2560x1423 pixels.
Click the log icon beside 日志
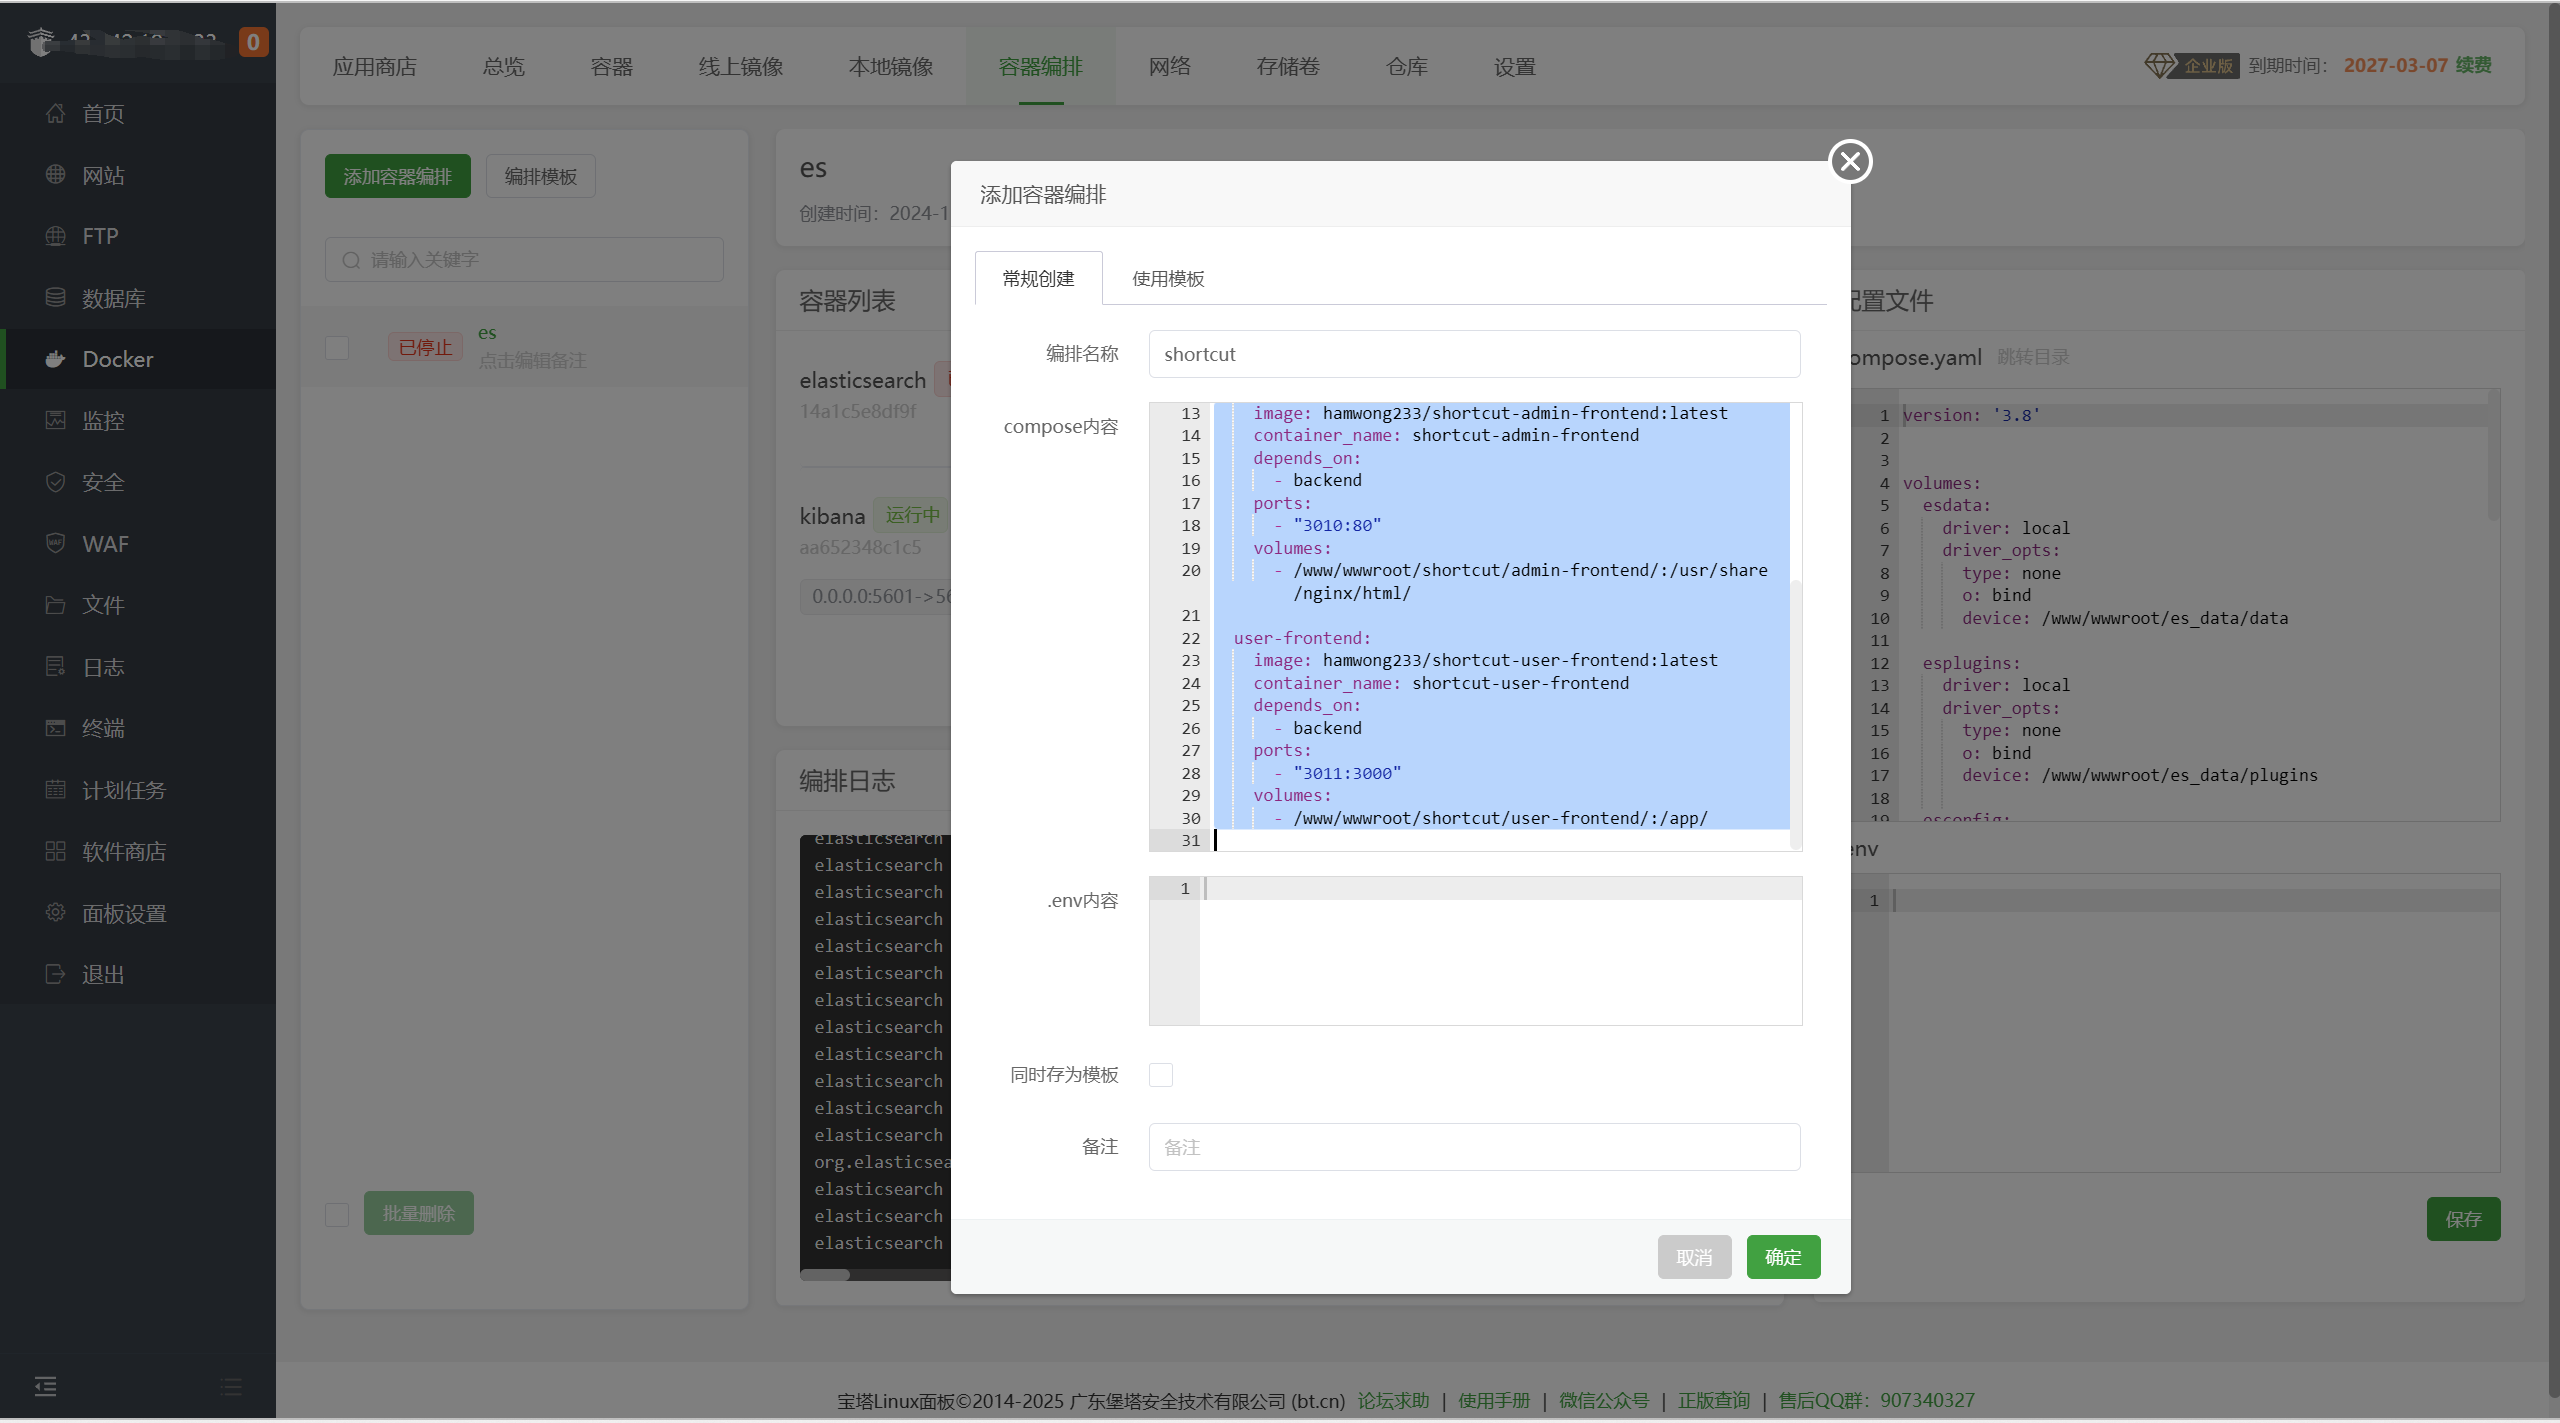point(55,667)
